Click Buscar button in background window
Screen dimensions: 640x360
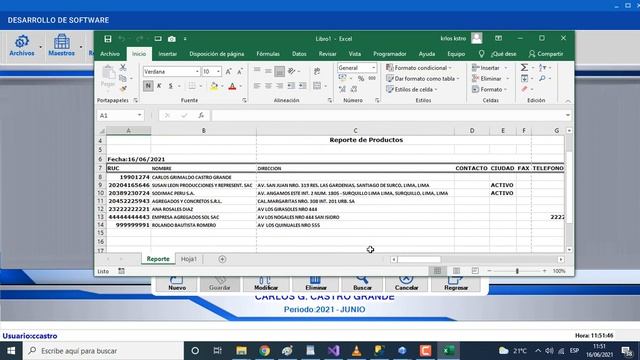362,284
